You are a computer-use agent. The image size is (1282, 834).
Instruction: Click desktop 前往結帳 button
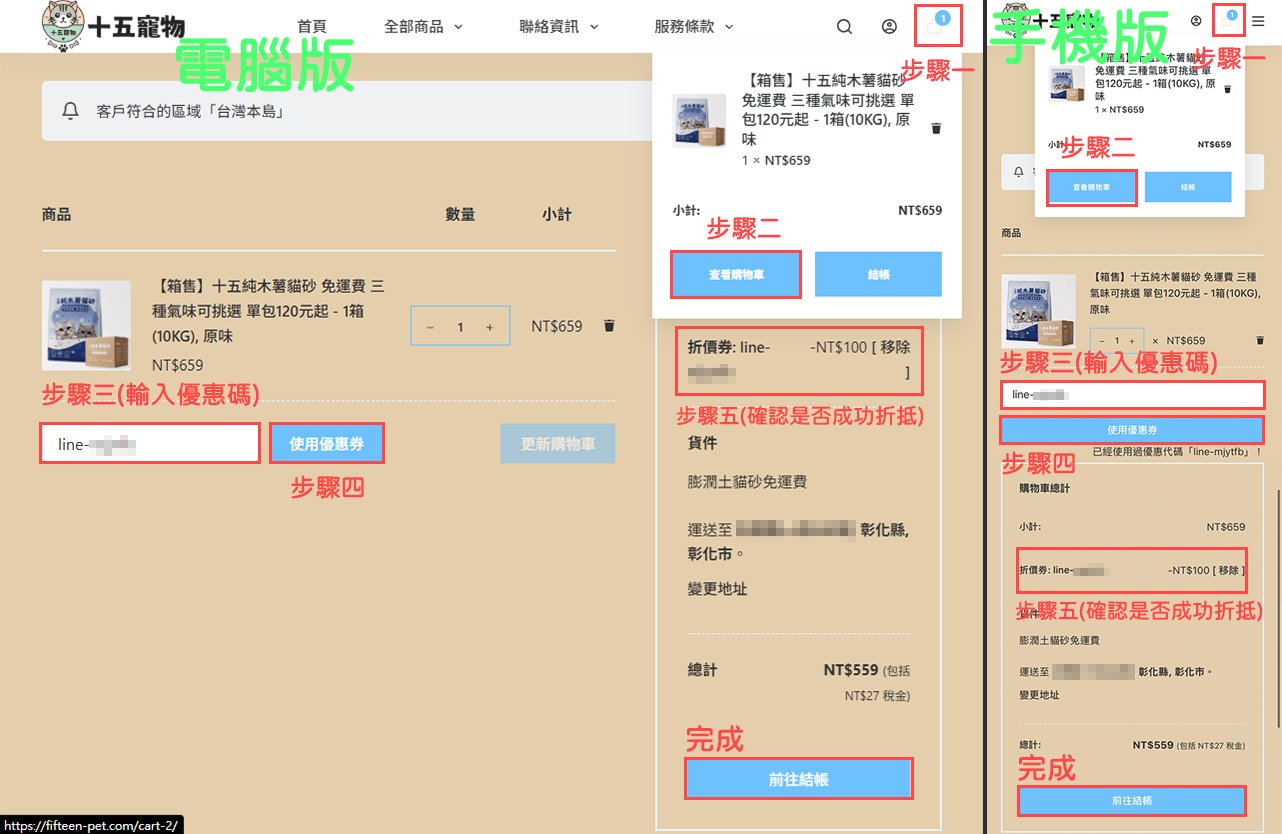click(799, 779)
